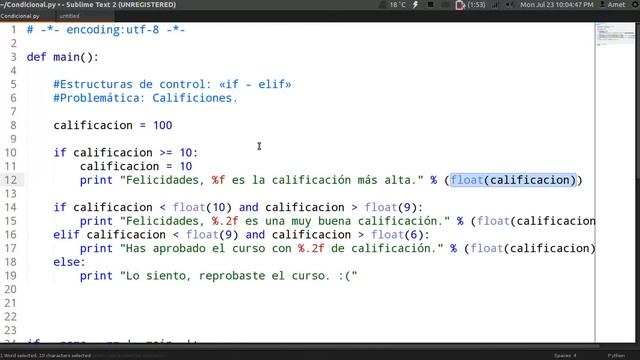
Task: Click the "una muy buena calificación" string
Action: pyautogui.click(x=285, y=221)
